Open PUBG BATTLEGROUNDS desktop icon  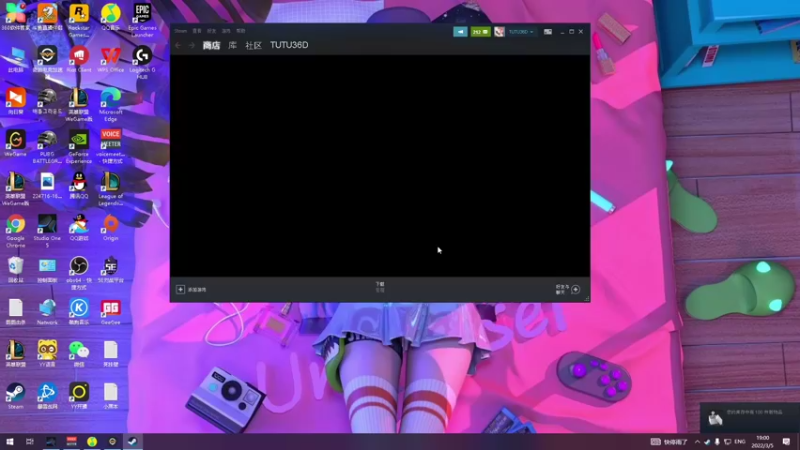tap(47, 147)
